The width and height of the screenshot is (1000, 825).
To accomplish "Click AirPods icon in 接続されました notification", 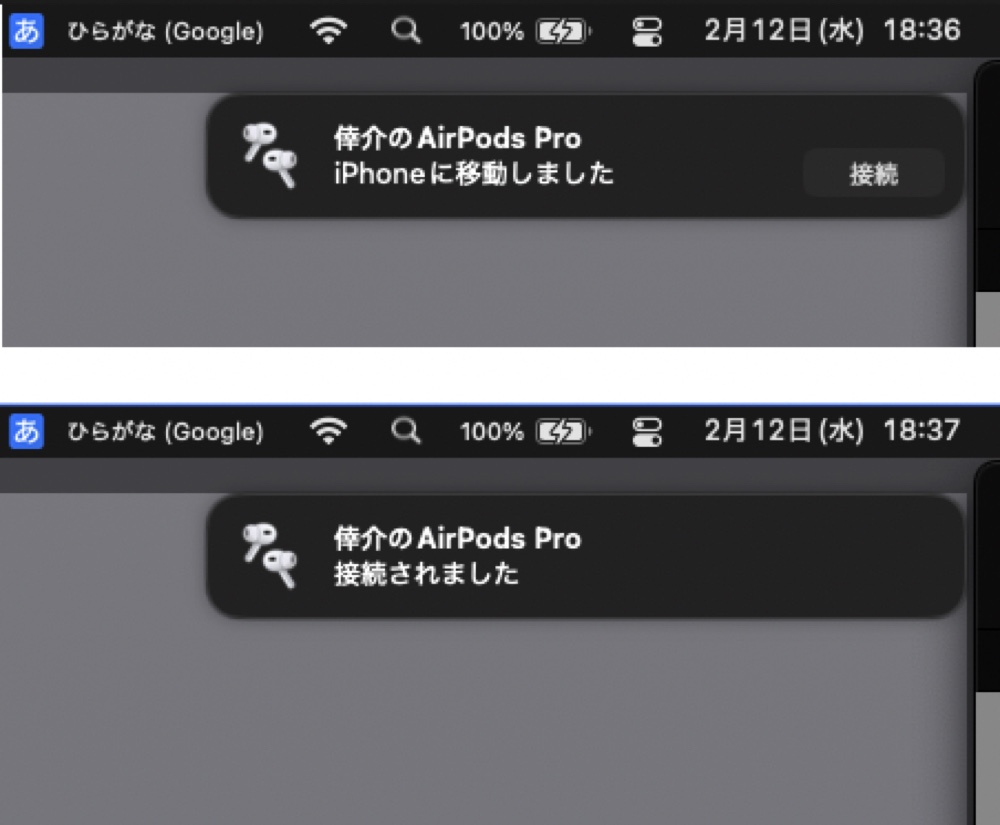I will [x=270, y=556].
